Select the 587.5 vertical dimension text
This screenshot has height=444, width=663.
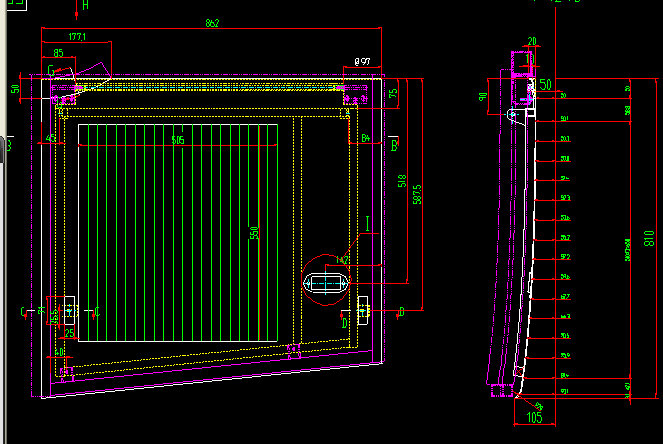(x=417, y=197)
